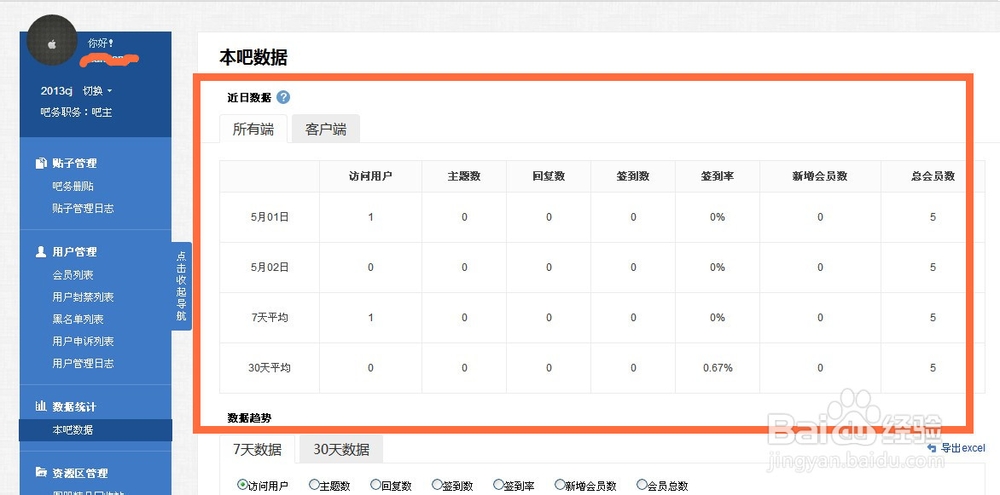Click the 用户管理 person icon
The height and width of the screenshot is (495, 1000).
pyautogui.click(x=41, y=252)
